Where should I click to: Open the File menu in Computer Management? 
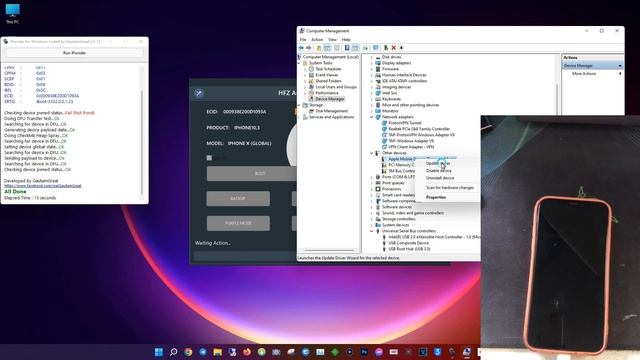coord(303,40)
